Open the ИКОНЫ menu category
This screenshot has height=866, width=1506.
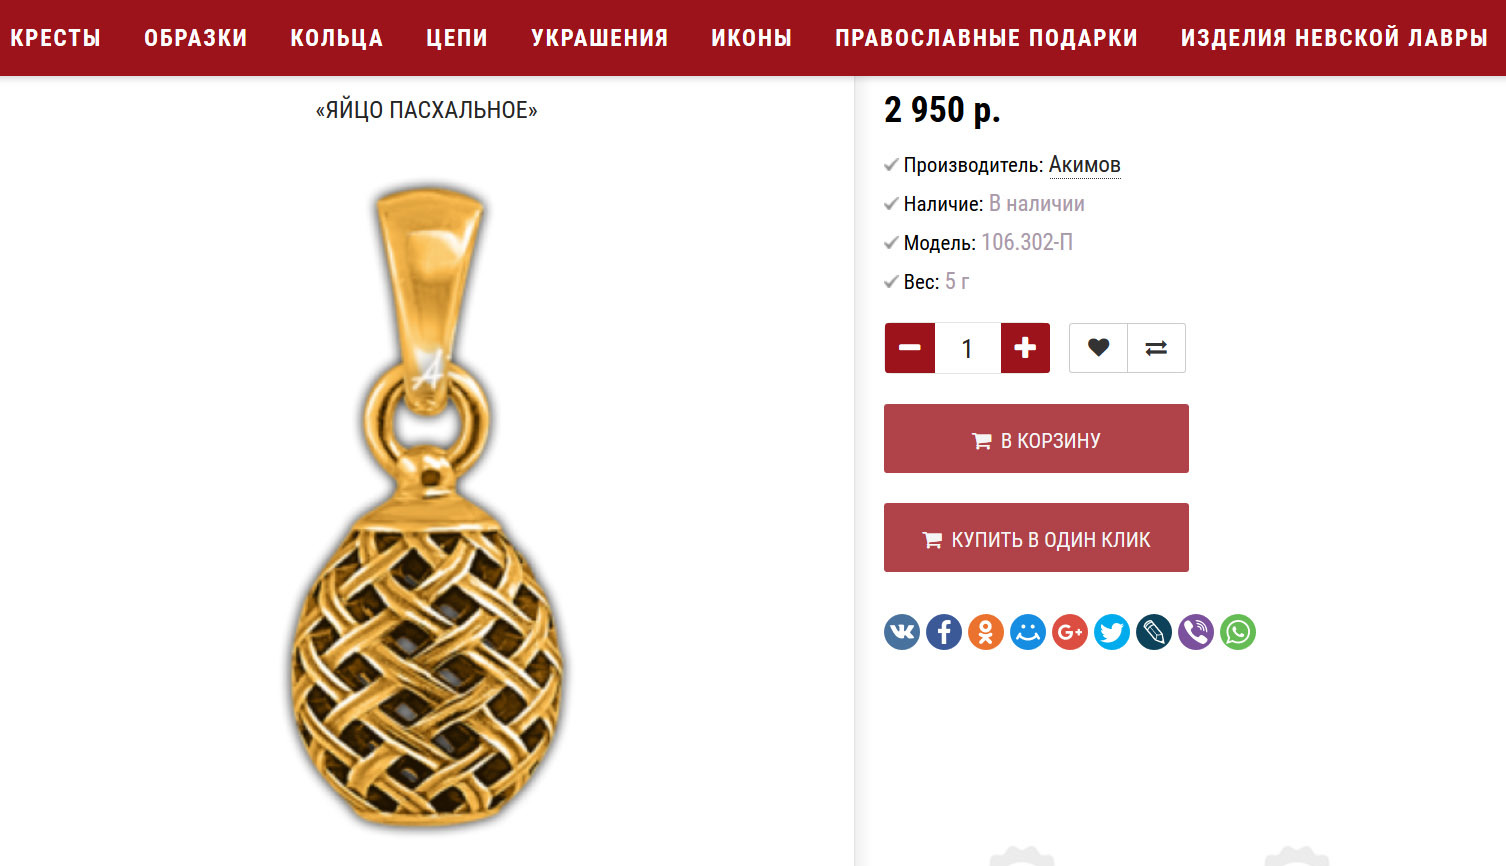coord(752,38)
